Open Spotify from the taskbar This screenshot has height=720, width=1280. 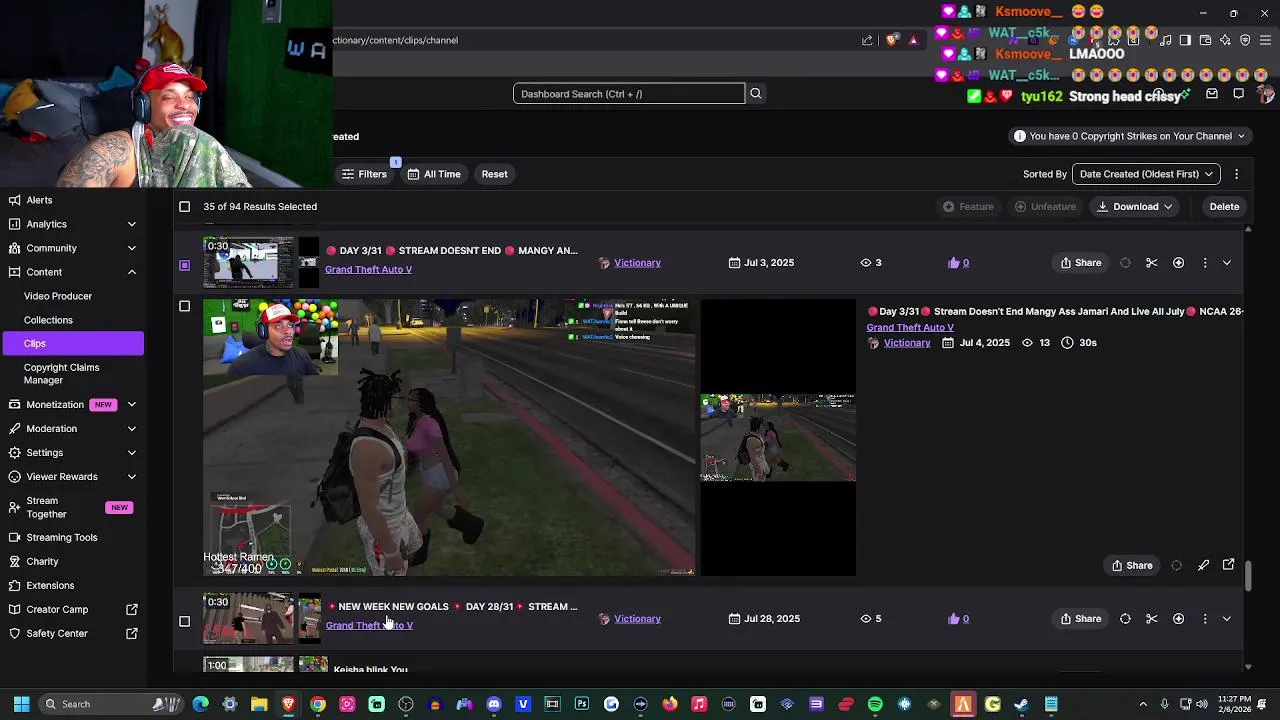[875, 704]
